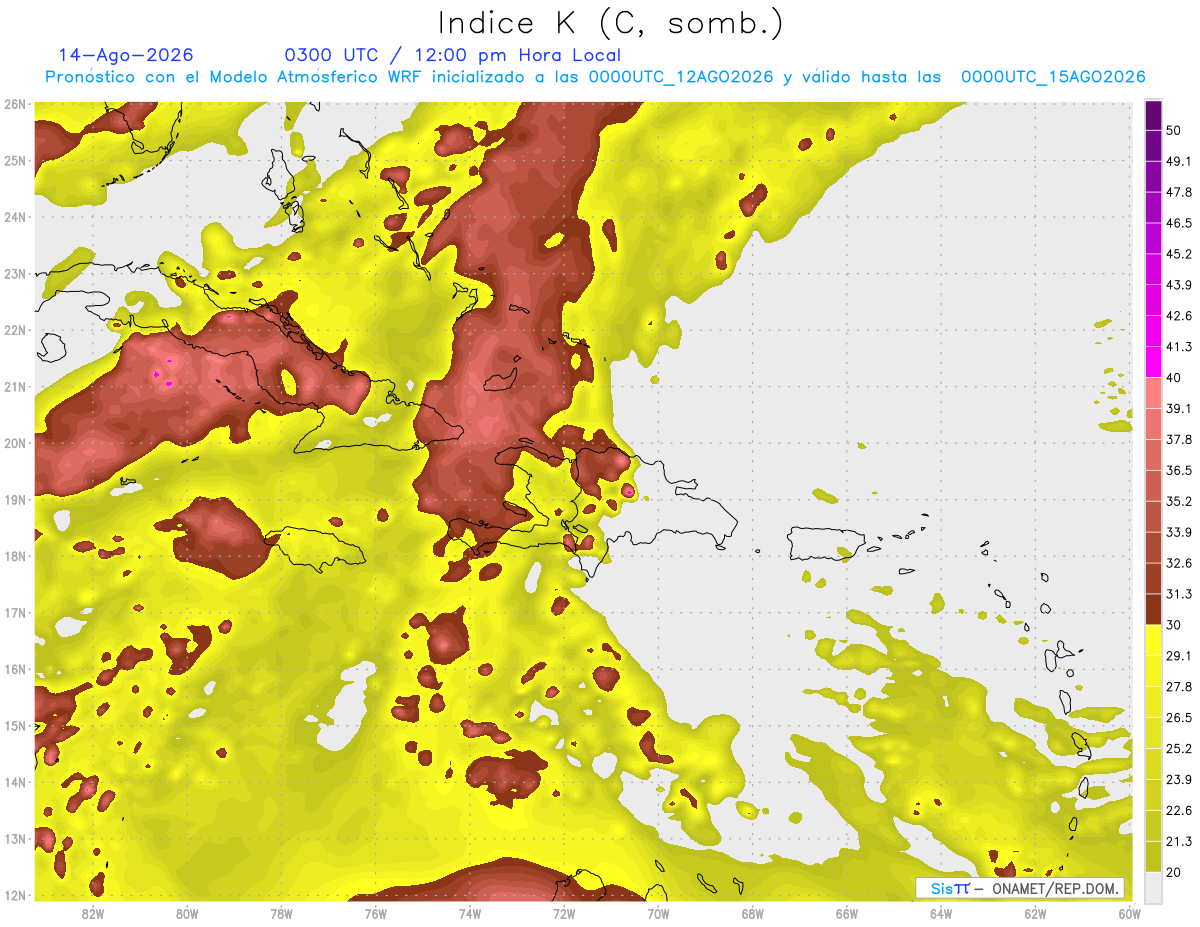This screenshot has height=927, width=1200.
Task: Click the color bar label "41.3"
Action: tap(1178, 347)
